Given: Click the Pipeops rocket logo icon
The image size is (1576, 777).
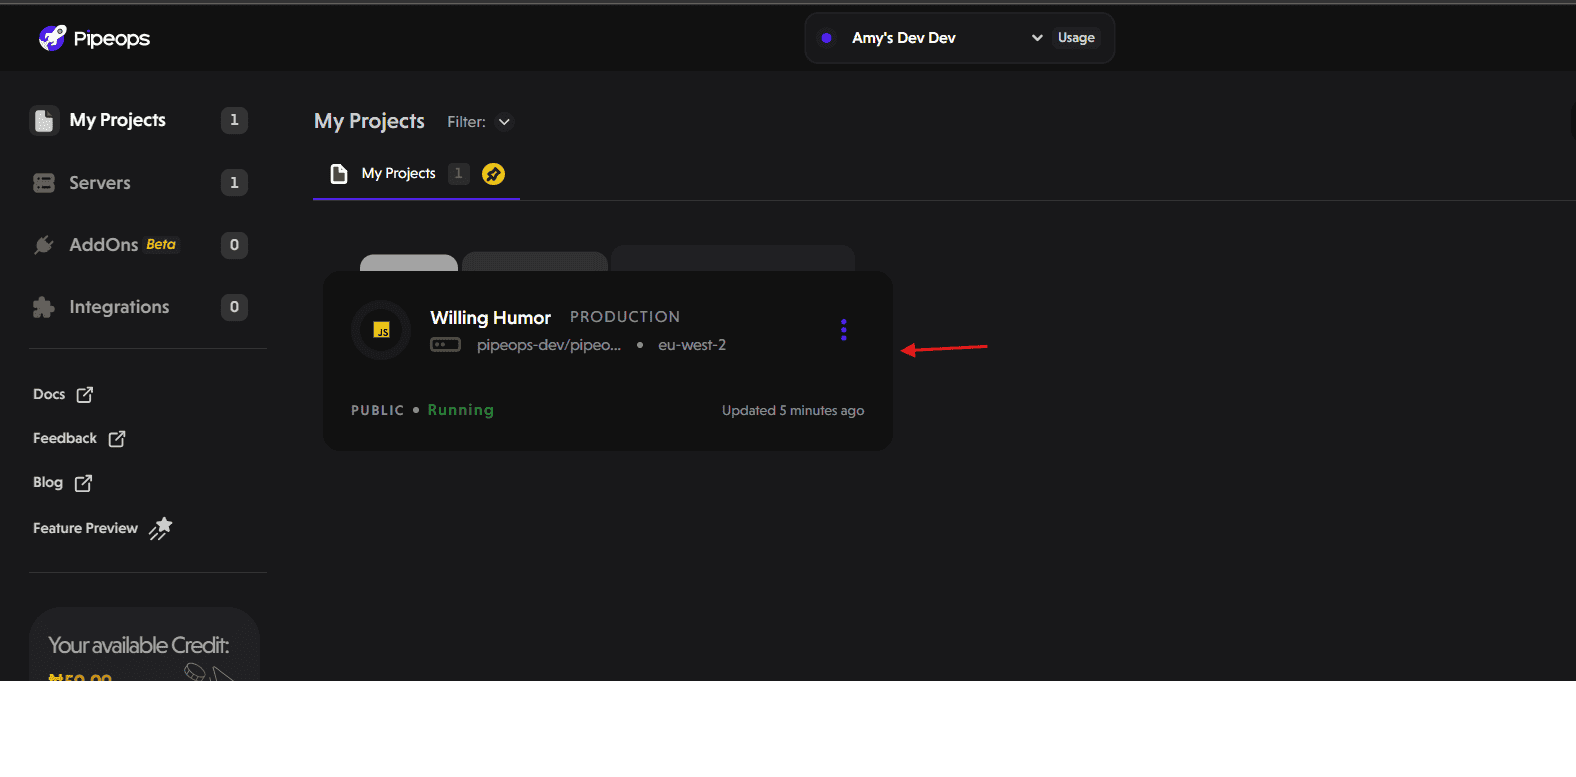Looking at the screenshot, I should [x=52, y=38].
